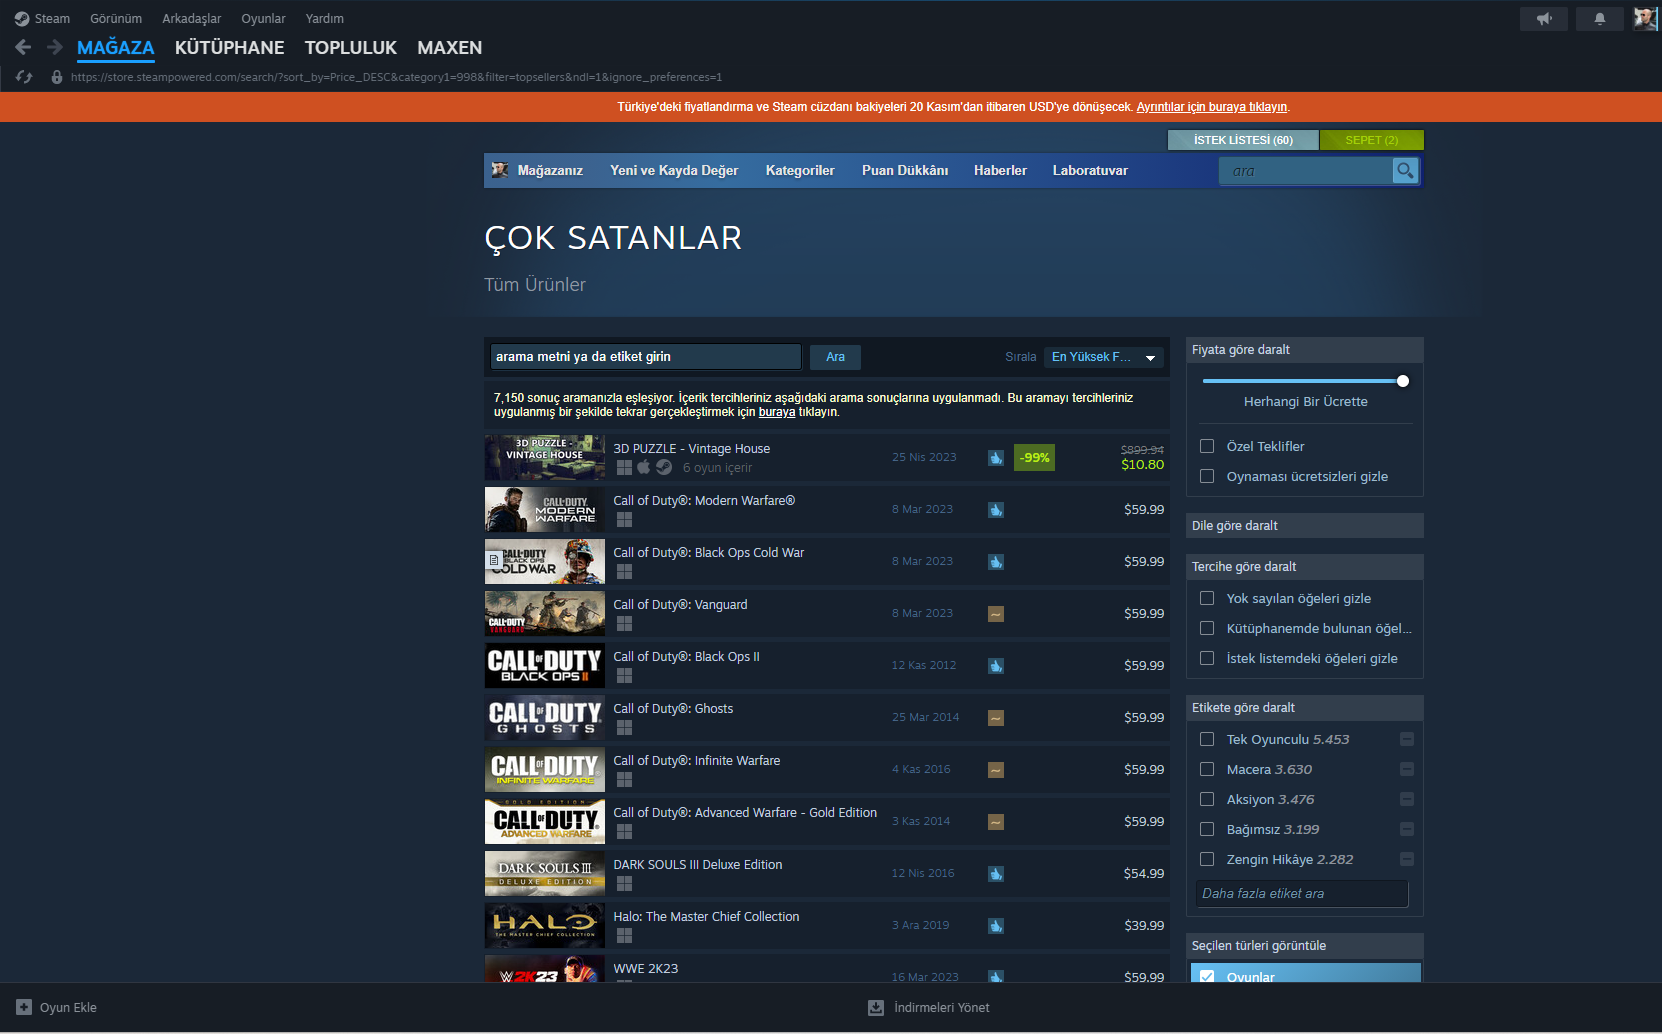Click the review icon for Call of Duty: Vanguard
Screen dimensions: 1662x1034
tap(996, 614)
